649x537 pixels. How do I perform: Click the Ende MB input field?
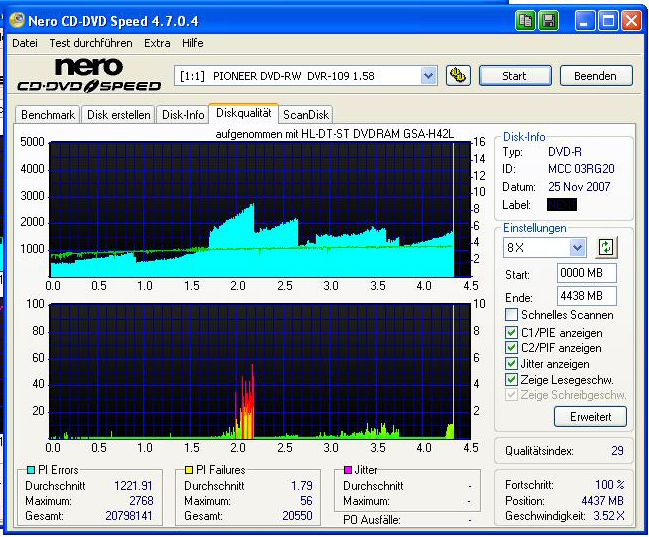[x=586, y=296]
